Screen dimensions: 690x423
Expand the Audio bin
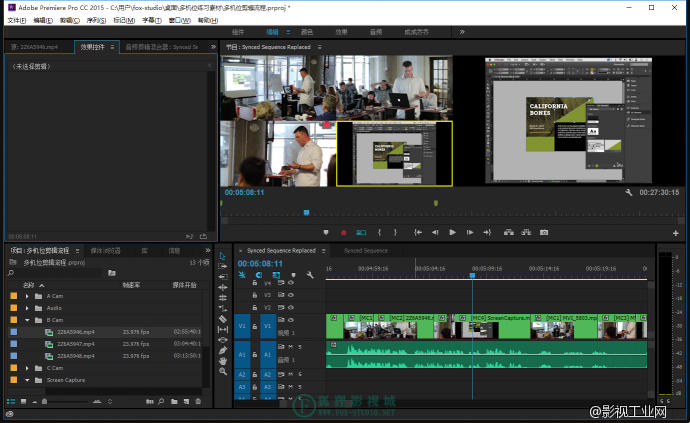point(27,308)
